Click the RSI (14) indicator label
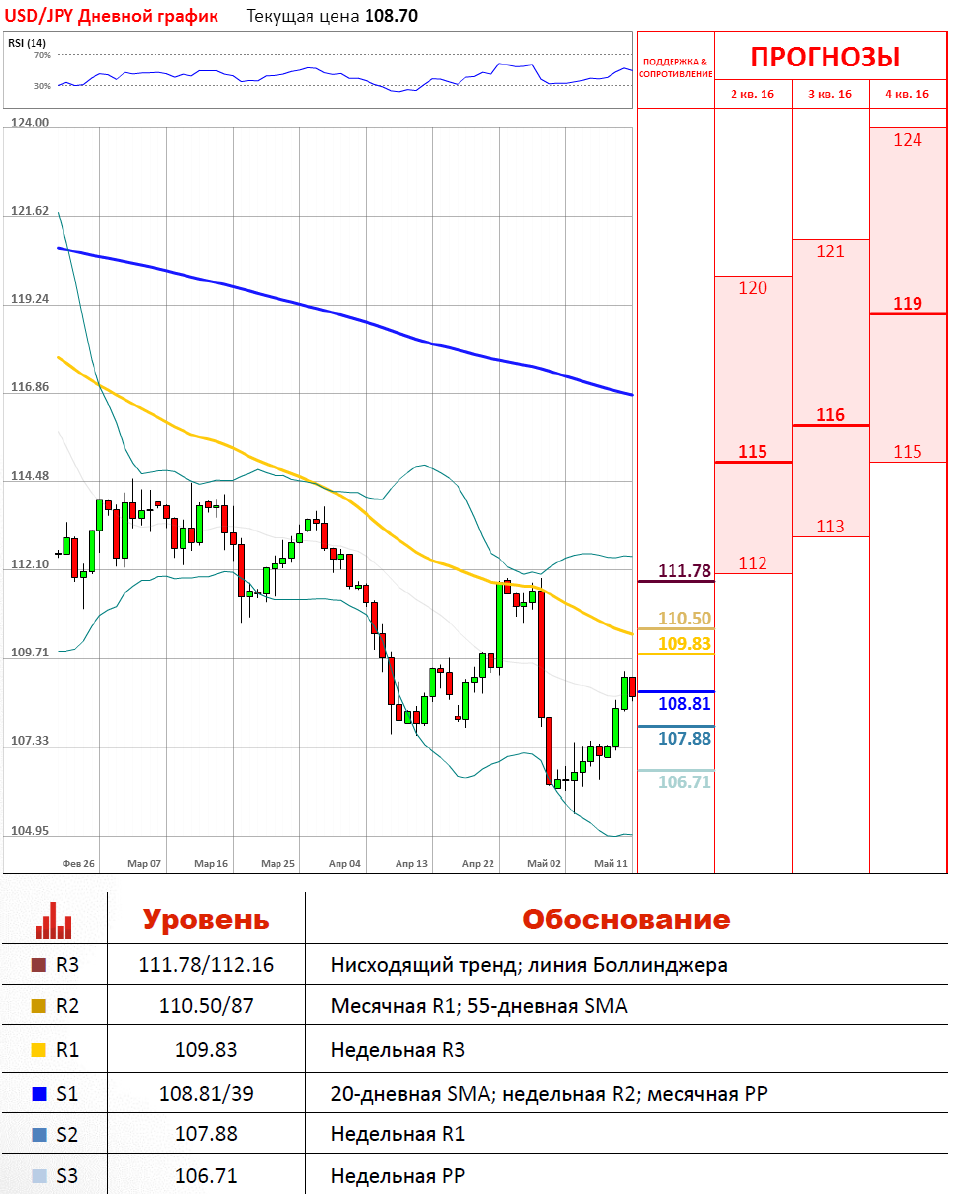The height and width of the screenshot is (1194, 964). click(27, 43)
